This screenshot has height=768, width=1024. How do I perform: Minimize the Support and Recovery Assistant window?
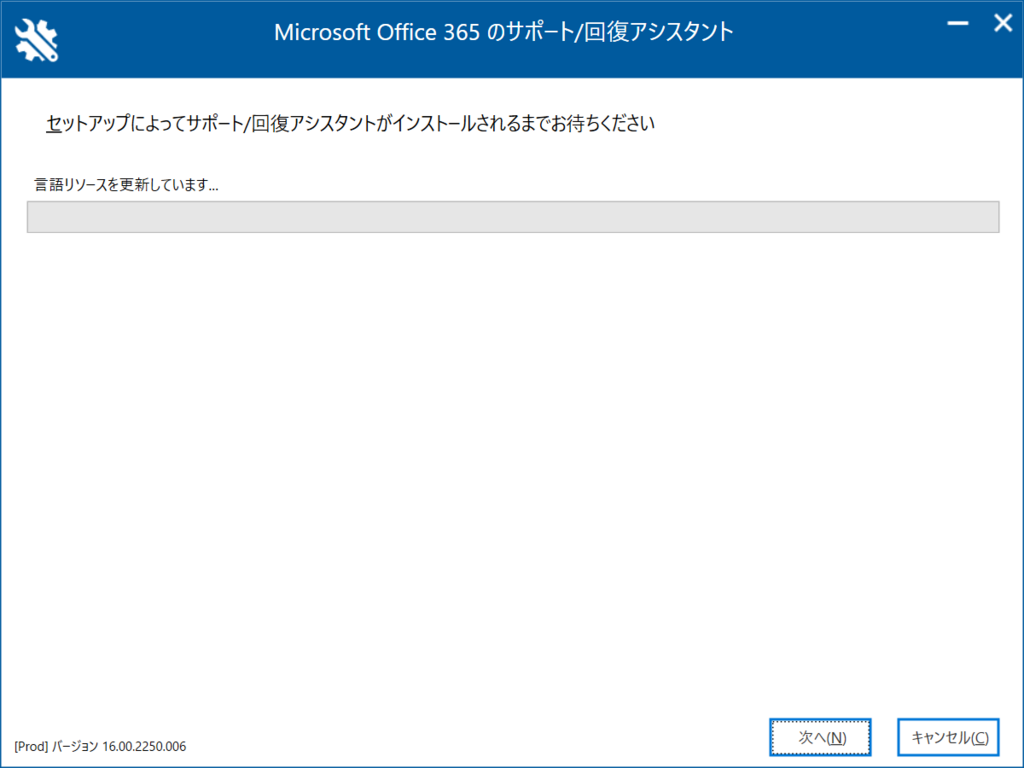[x=958, y=24]
